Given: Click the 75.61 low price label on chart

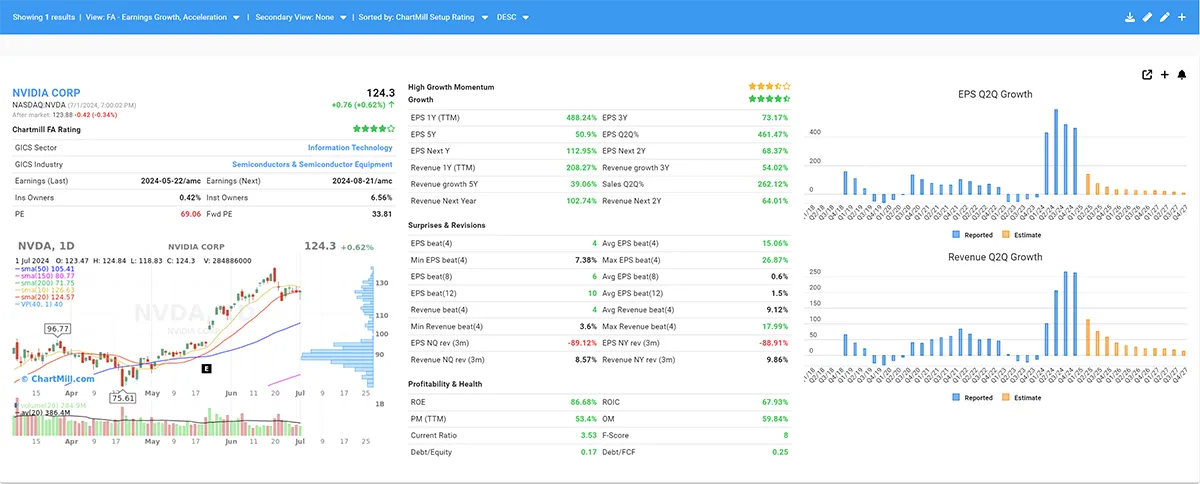Looking at the screenshot, I should click(123, 397).
